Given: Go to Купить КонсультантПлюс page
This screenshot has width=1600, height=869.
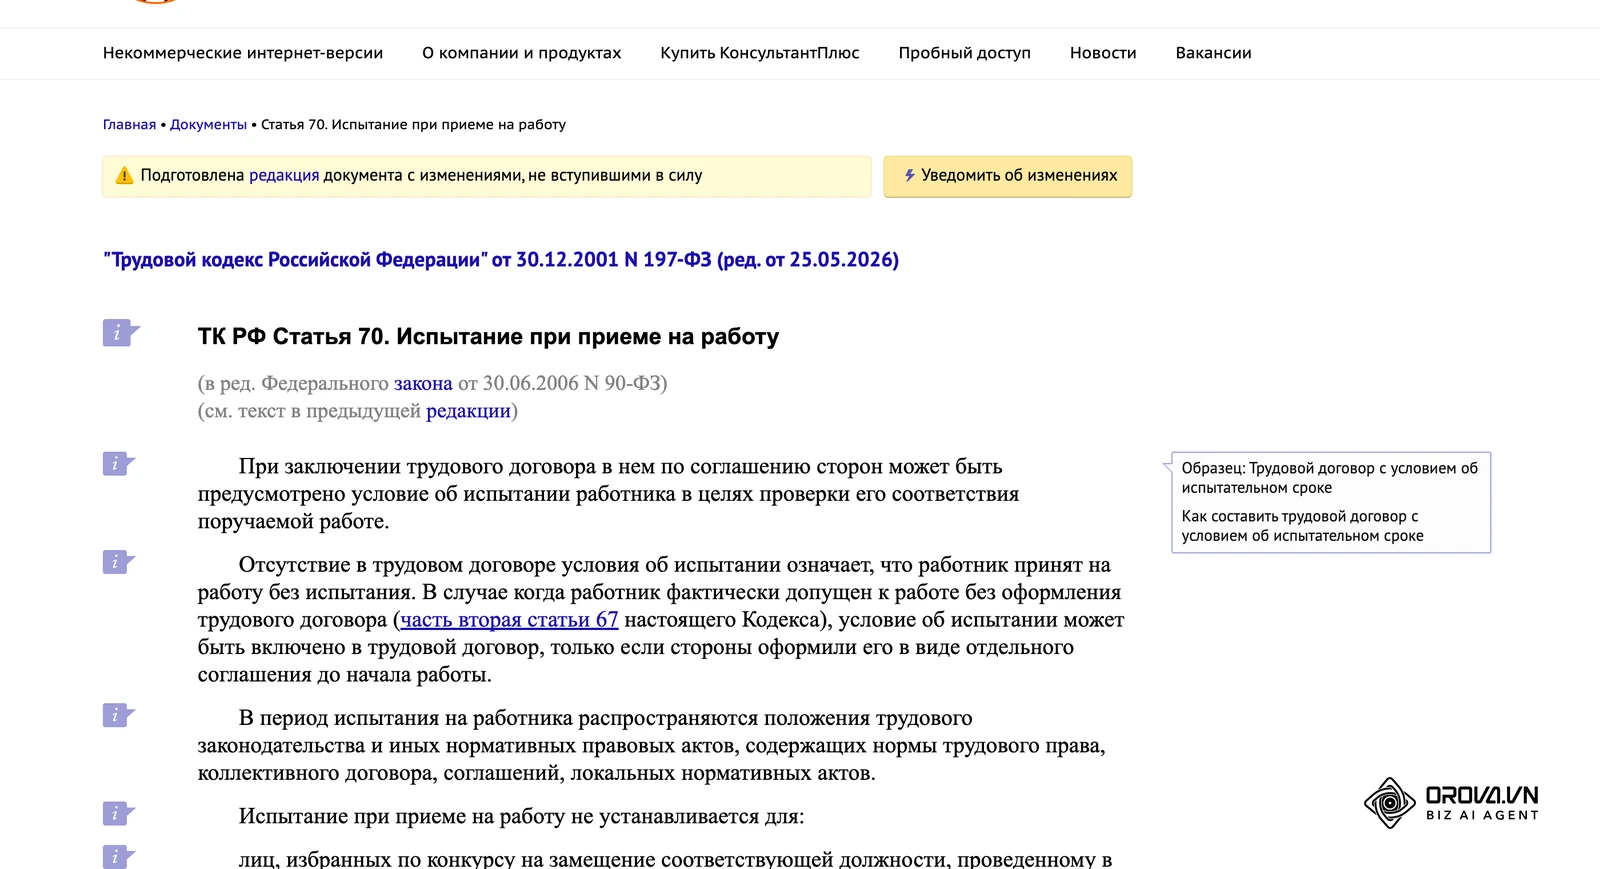Looking at the screenshot, I should [760, 53].
